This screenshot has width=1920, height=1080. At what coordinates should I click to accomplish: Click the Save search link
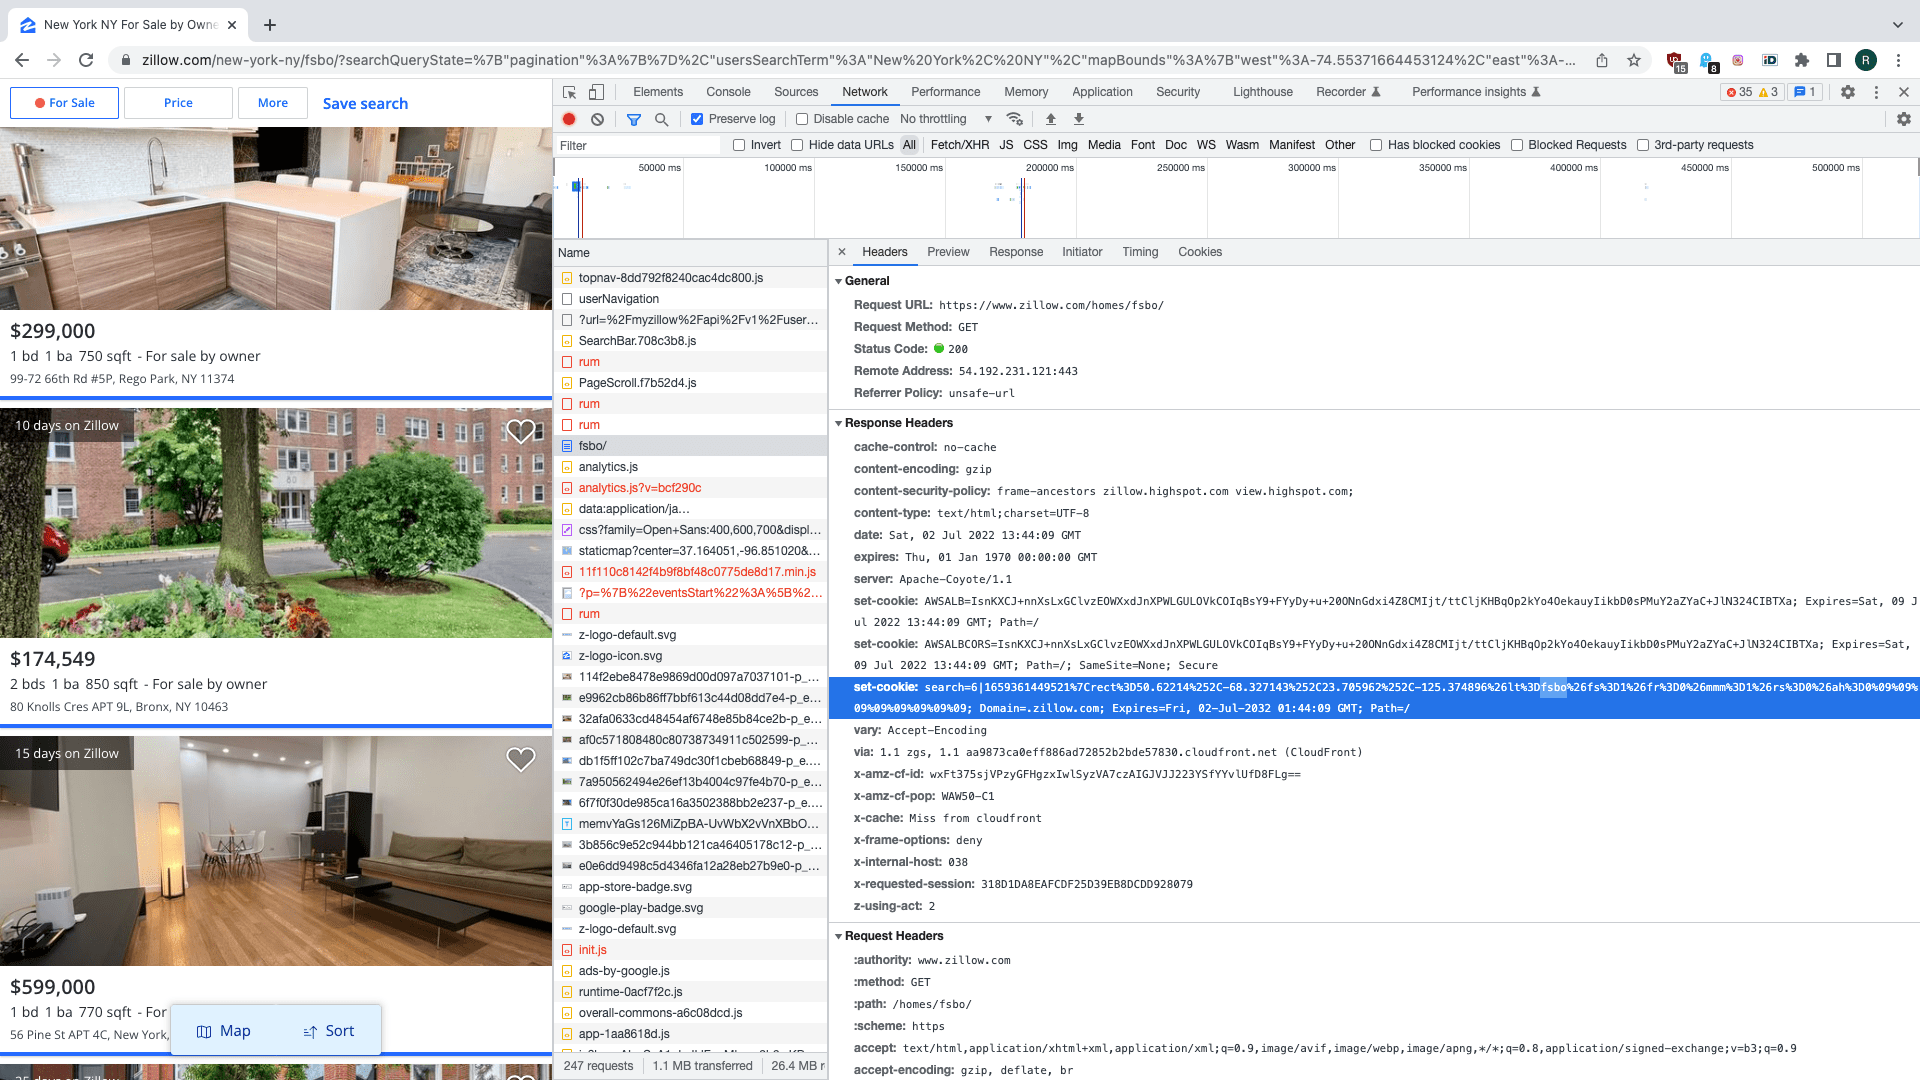pos(364,103)
